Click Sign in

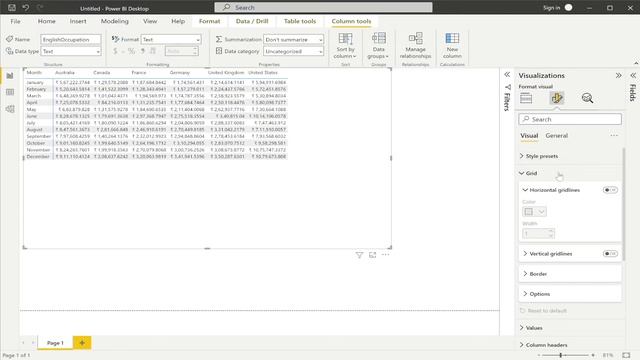(x=551, y=8)
